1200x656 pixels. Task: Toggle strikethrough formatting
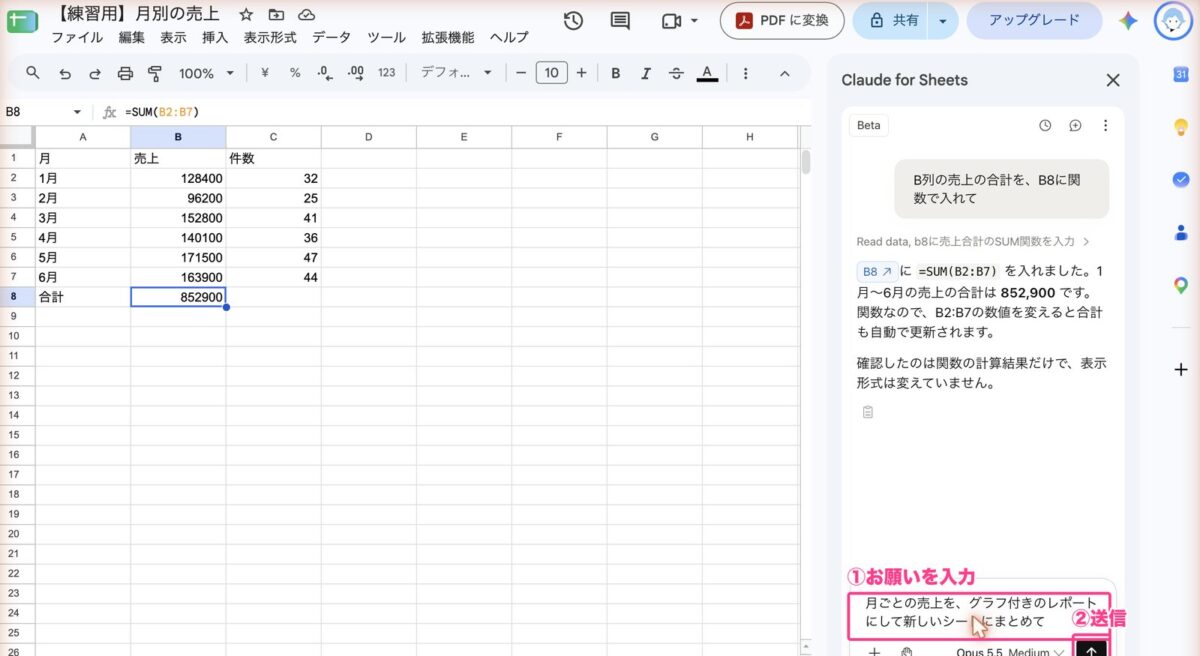coord(676,73)
